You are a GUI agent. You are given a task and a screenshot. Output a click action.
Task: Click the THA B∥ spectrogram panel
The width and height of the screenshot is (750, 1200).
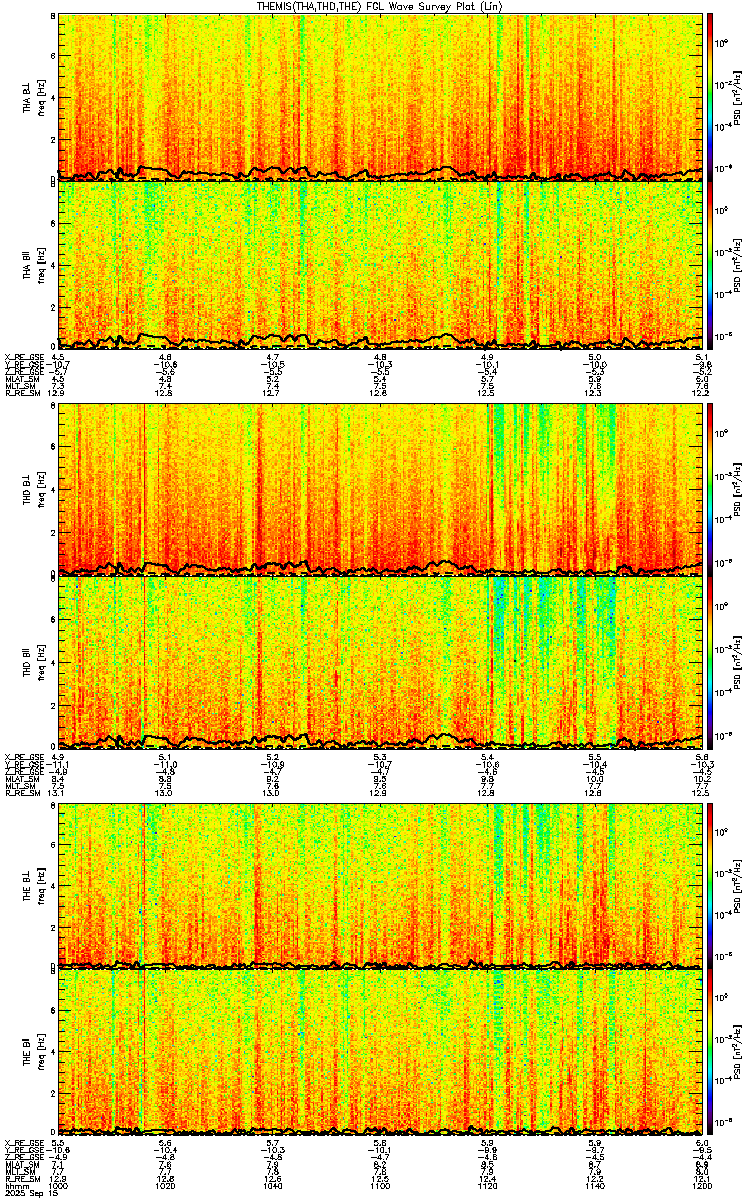[x=380, y=264]
